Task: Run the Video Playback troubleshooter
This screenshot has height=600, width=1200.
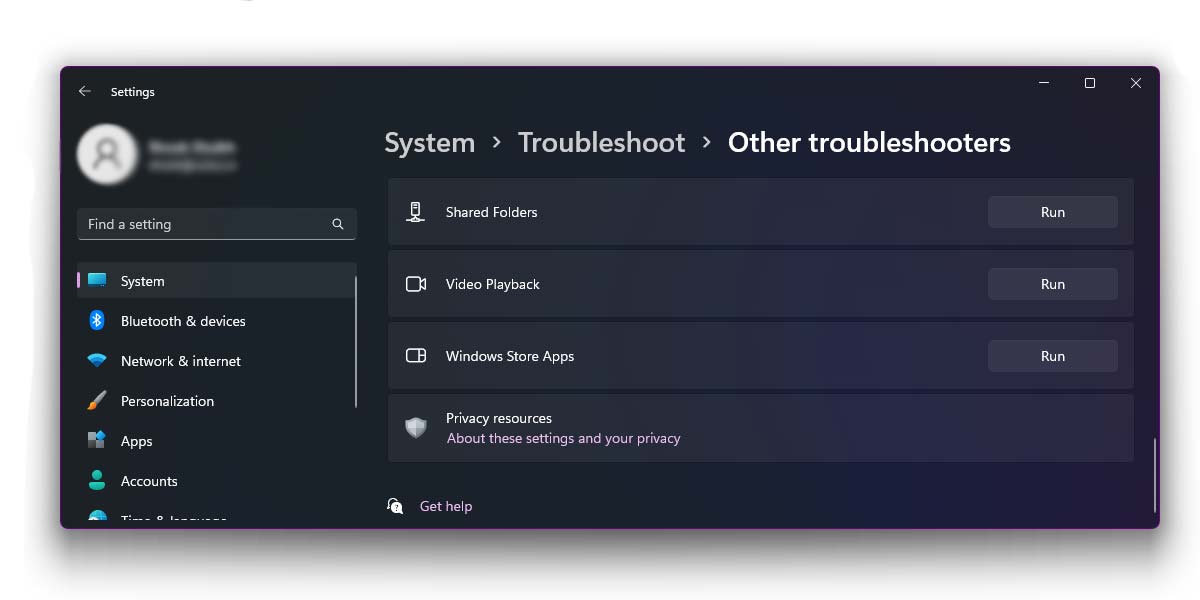Action: point(1053,284)
